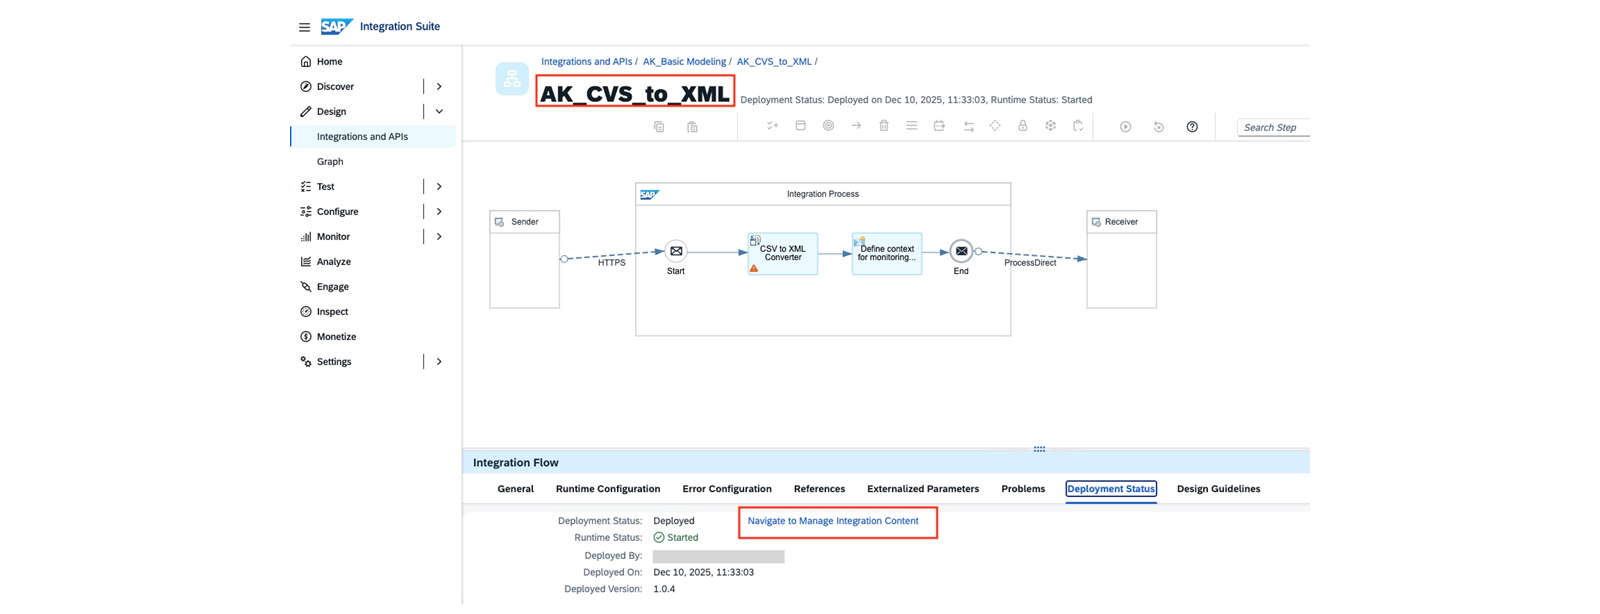This screenshot has height=614, width=1600.
Task: Click the reset simulation icon
Action: (1159, 127)
